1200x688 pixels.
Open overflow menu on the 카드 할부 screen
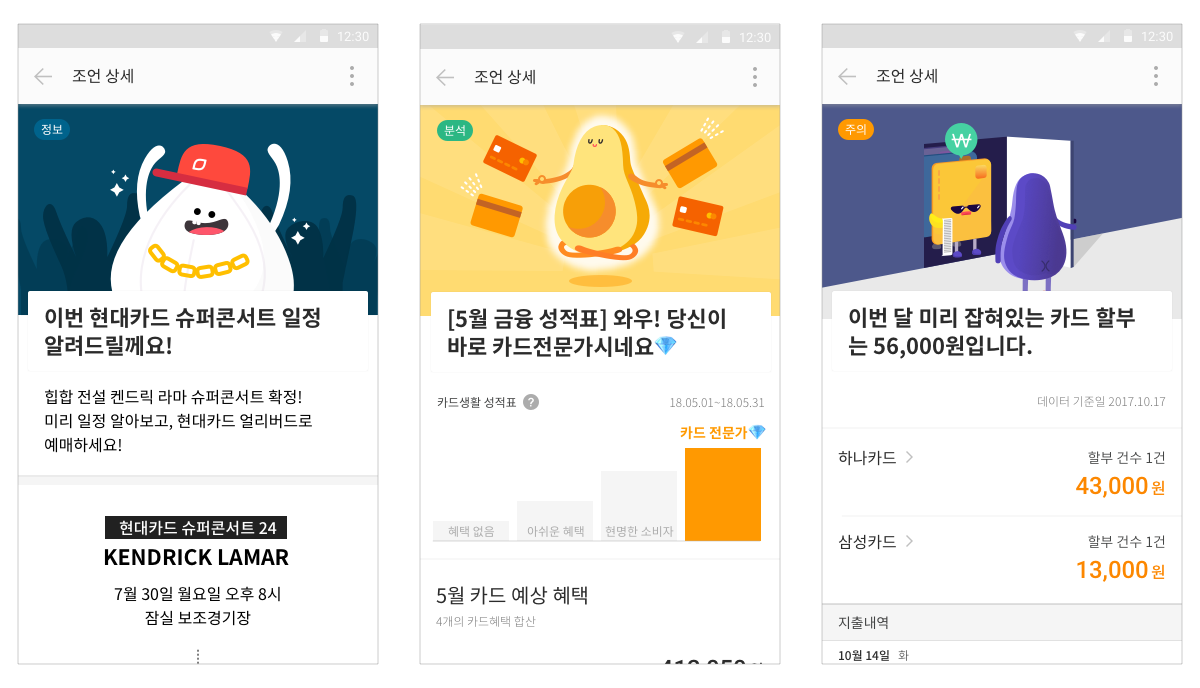pyautogui.click(x=1155, y=76)
